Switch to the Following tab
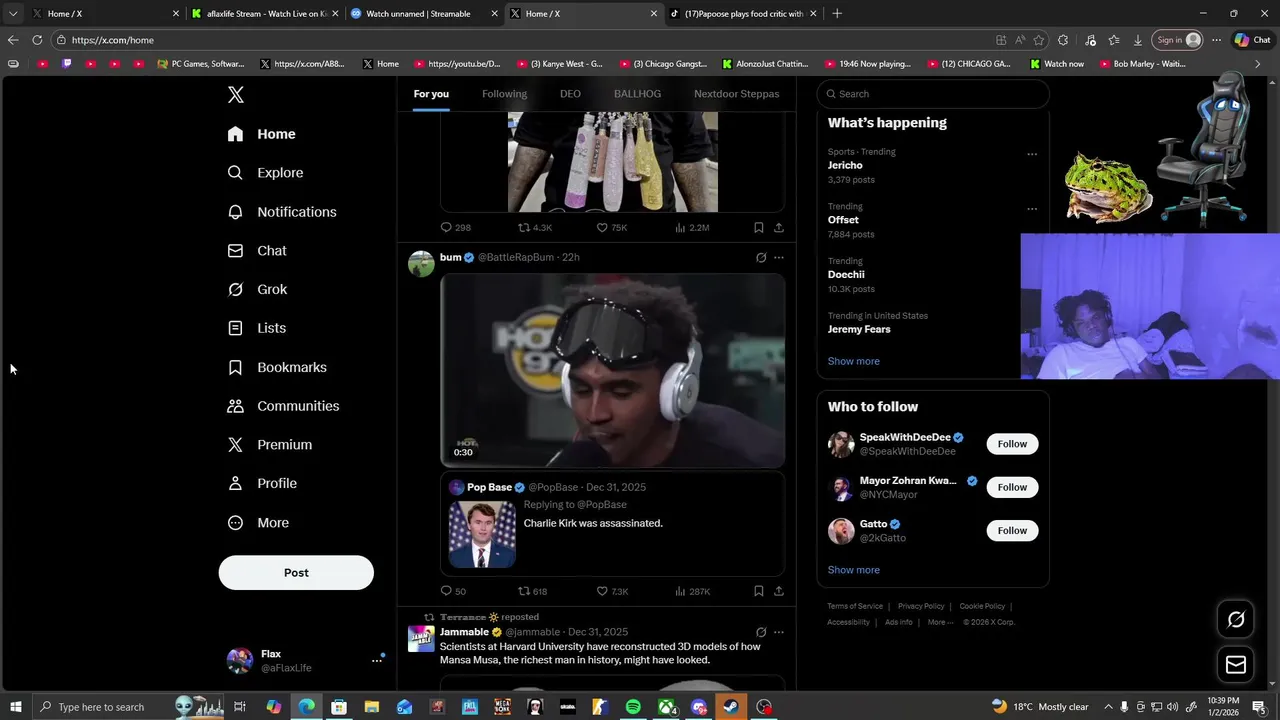1280x720 pixels. point(504,94)
